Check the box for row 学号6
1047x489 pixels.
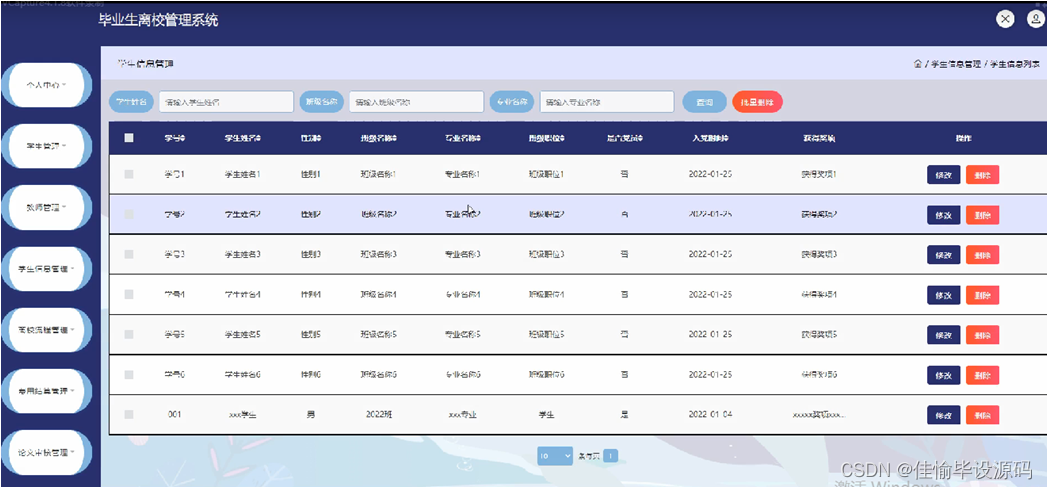tap(129, 375)
